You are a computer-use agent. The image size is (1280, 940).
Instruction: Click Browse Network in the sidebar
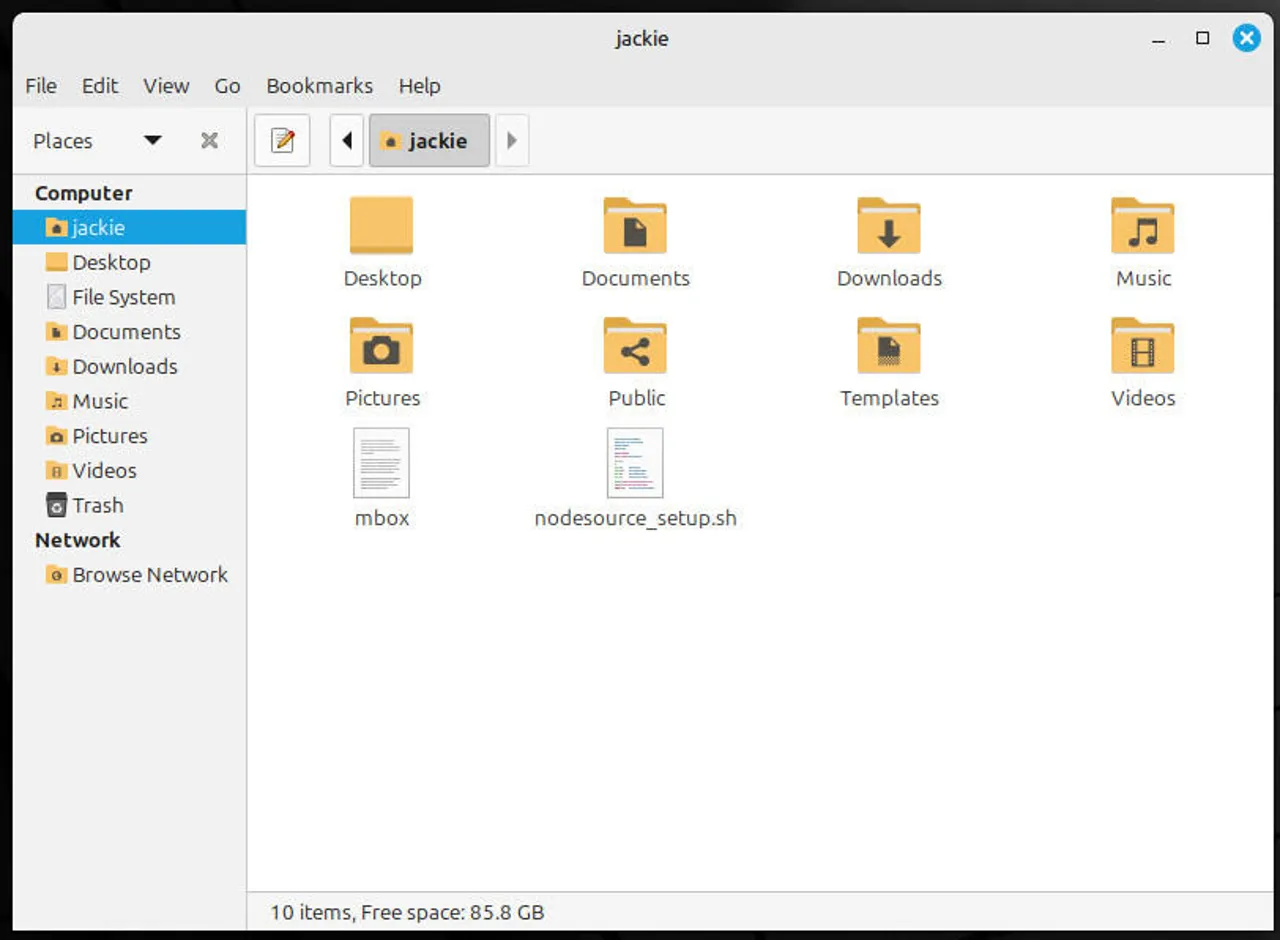150,575
